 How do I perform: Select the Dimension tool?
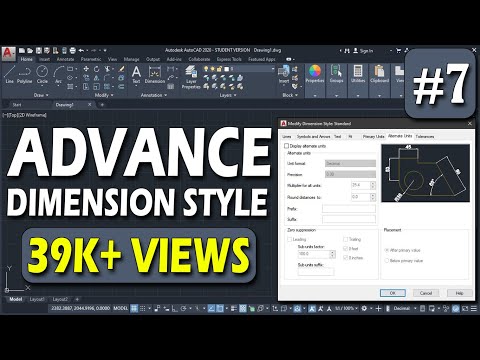pyautogui.click(x=155, y=75)
